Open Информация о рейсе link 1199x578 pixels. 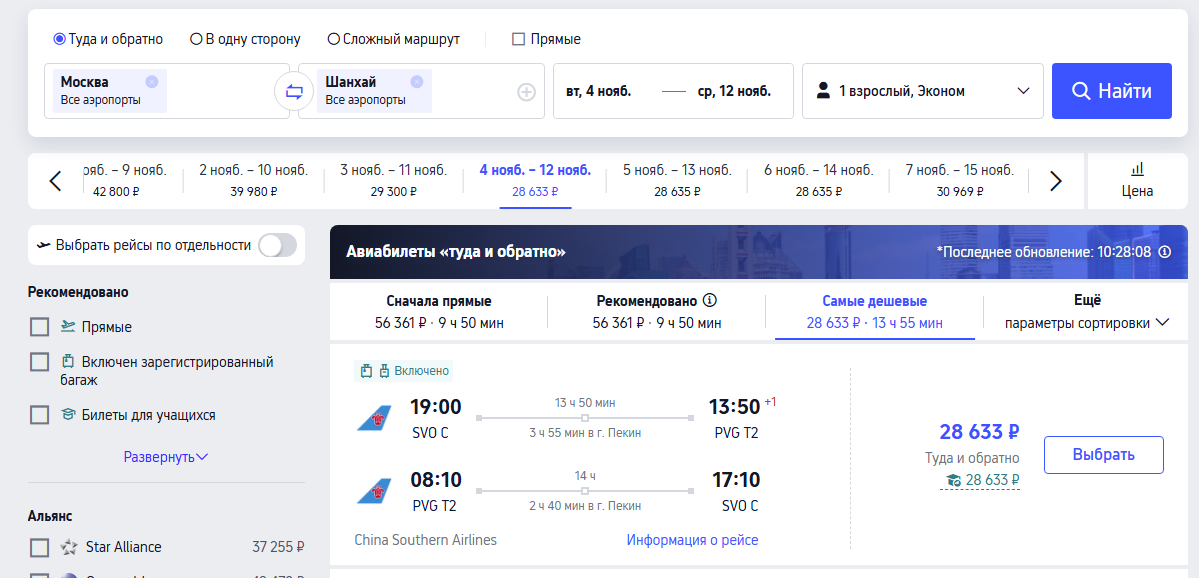(x=693, y=540)
